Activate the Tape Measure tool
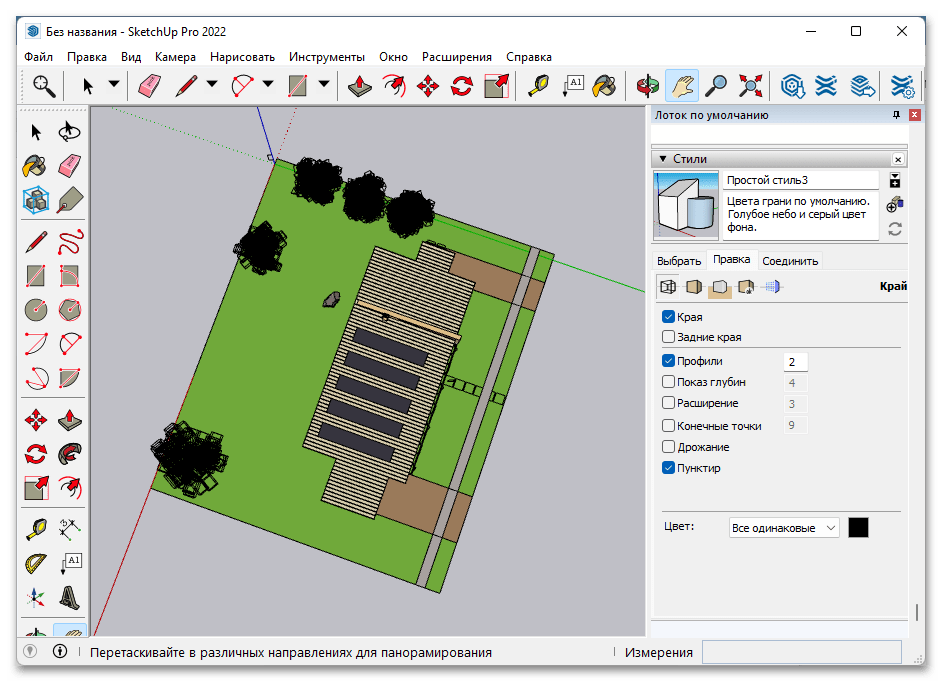This screenshot has width=942, height=682. click(539, 86)
